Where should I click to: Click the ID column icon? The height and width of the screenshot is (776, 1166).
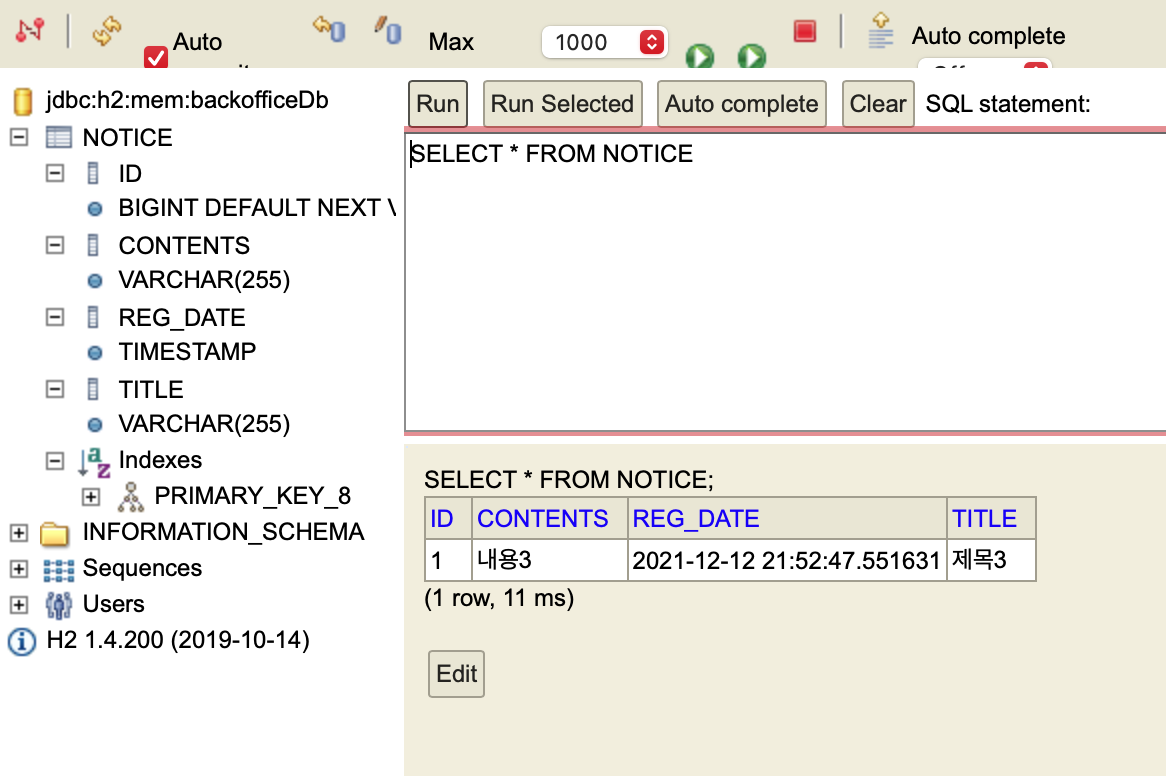point(93,173)
